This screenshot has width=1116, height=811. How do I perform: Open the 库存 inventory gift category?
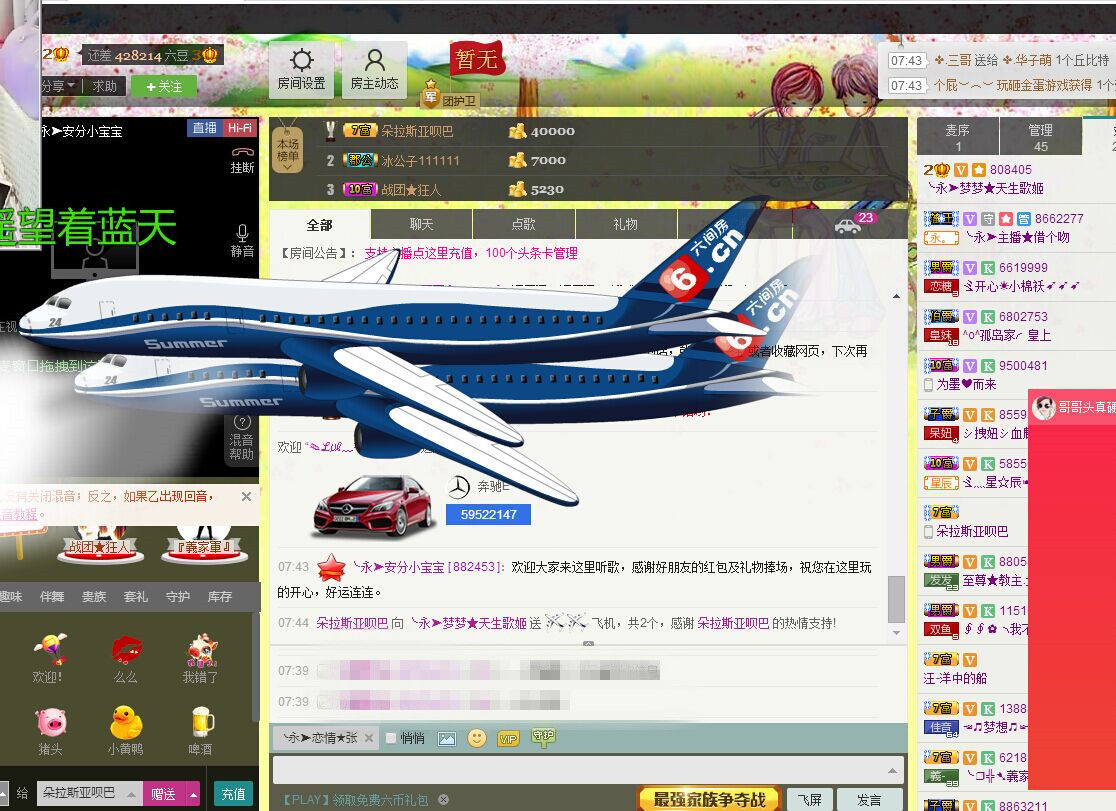click(x=219, y=596)
